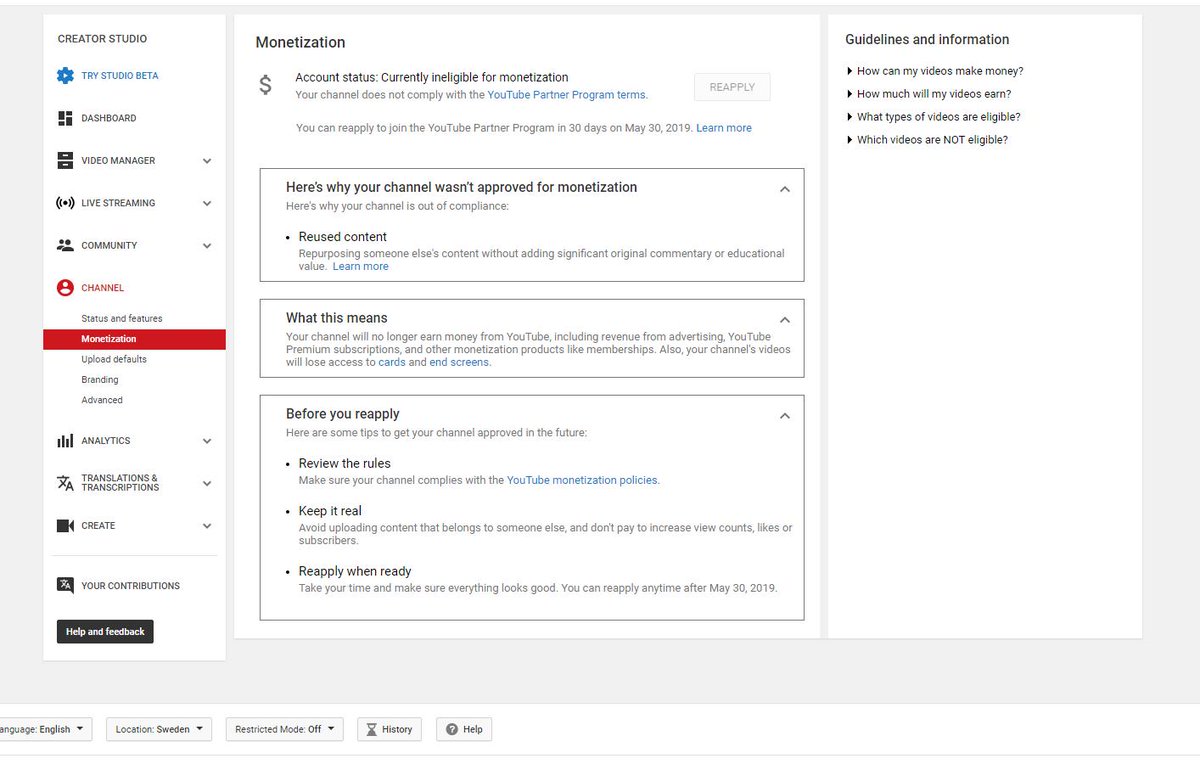Open Try Studio Beta
The image size is (1200, 764).
(120, 76)
